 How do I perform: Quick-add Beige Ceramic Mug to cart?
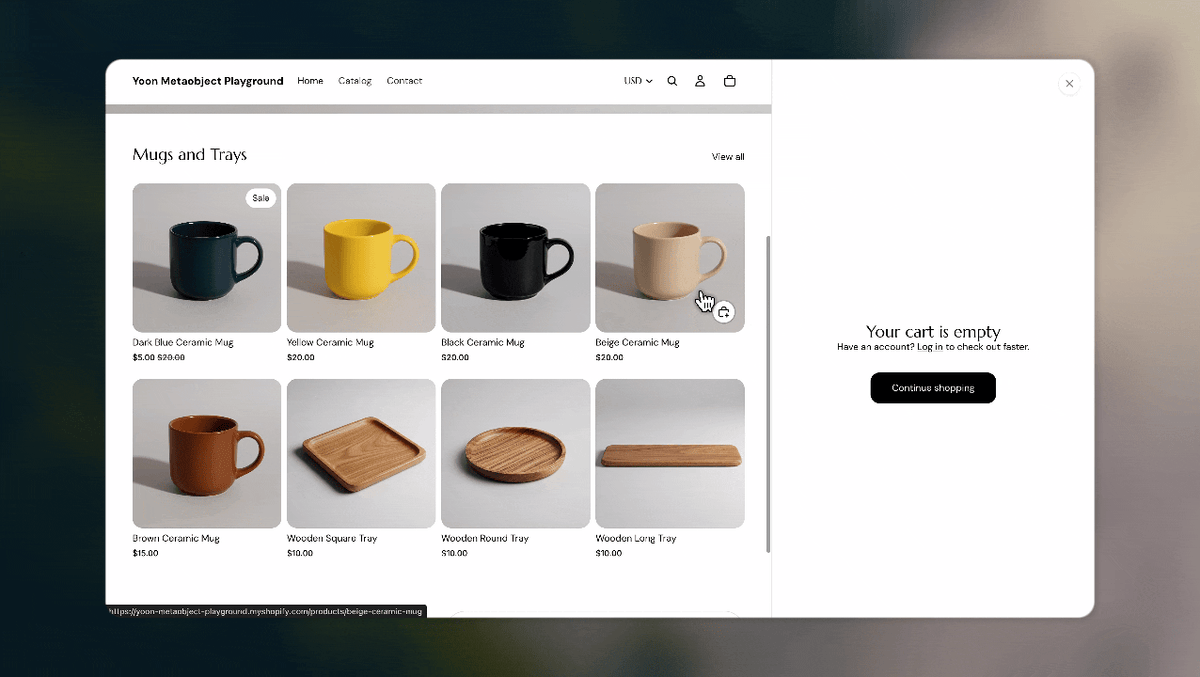[x=724, y=312]
